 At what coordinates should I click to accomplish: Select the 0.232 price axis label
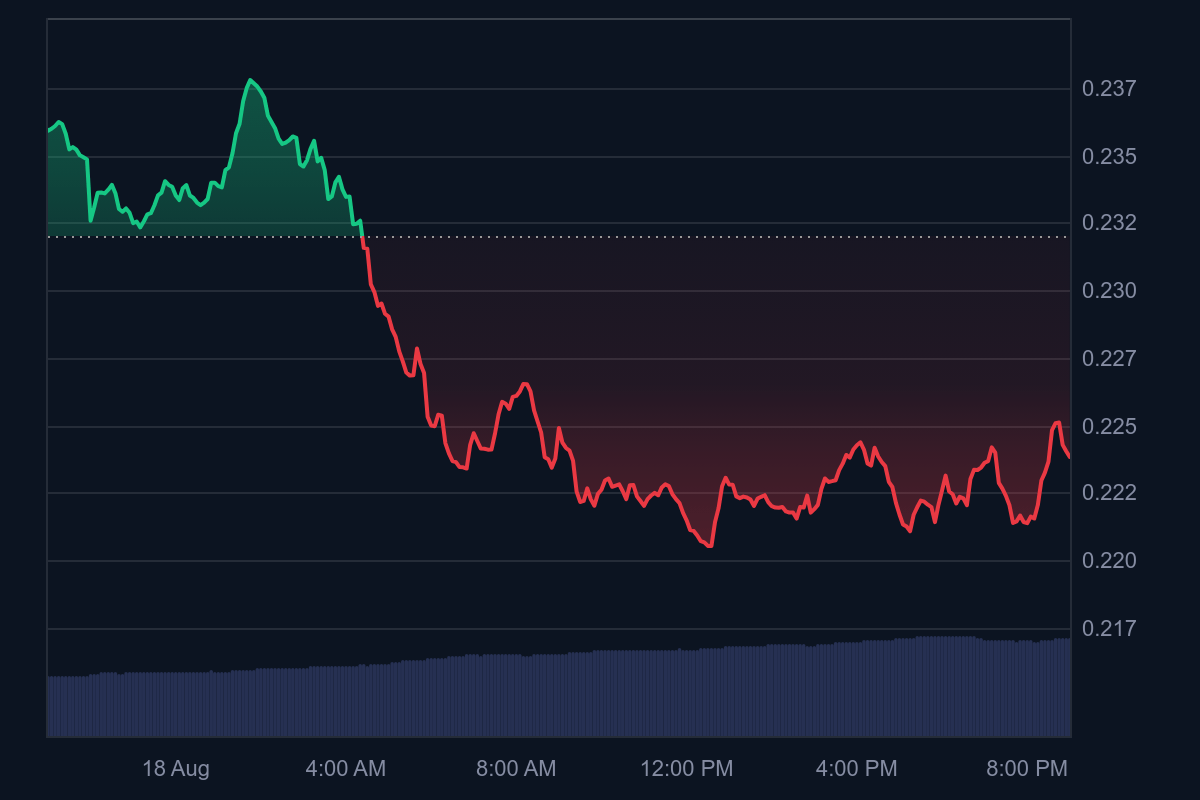(1109, 222)
